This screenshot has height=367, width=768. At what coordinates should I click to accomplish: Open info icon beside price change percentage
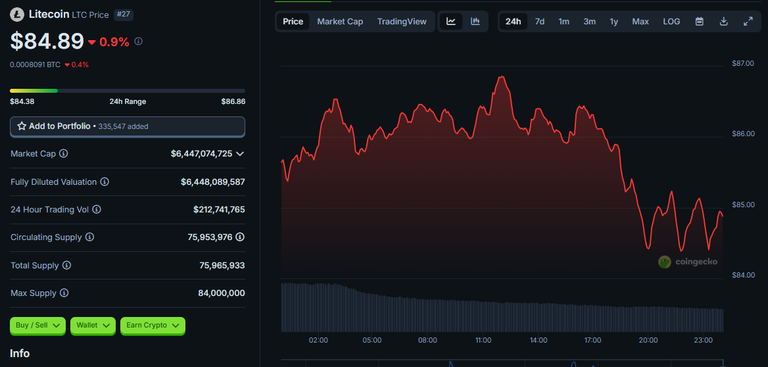pyautogui.click(x=139, y=42)
